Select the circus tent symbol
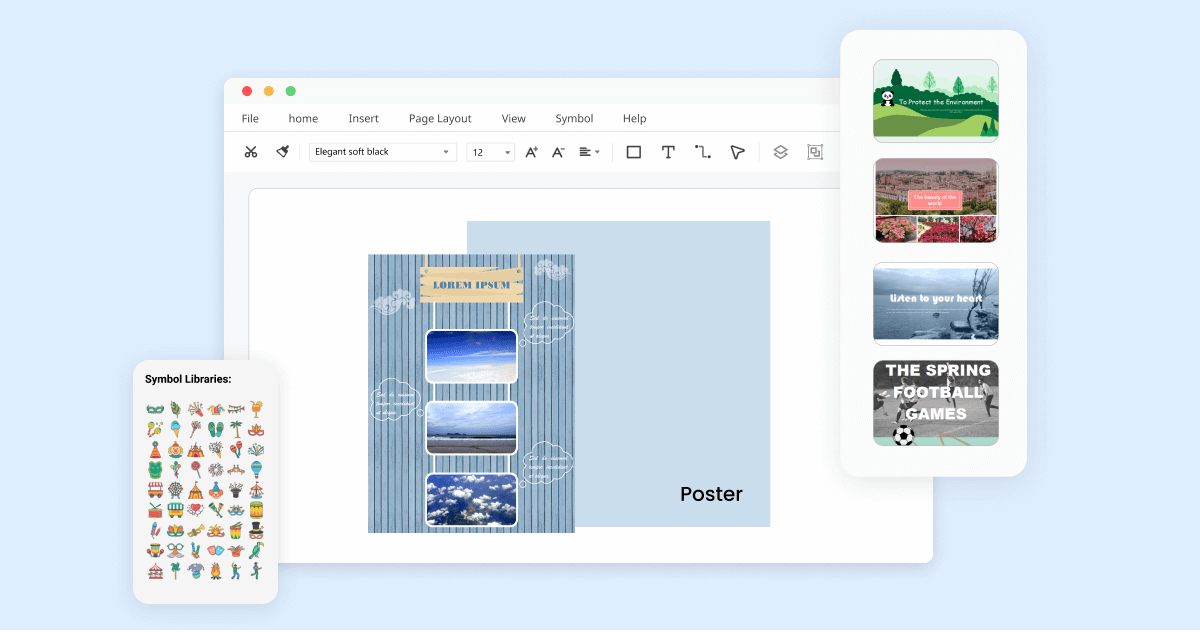Viewport: 1200px width, 632px height. 195,450
